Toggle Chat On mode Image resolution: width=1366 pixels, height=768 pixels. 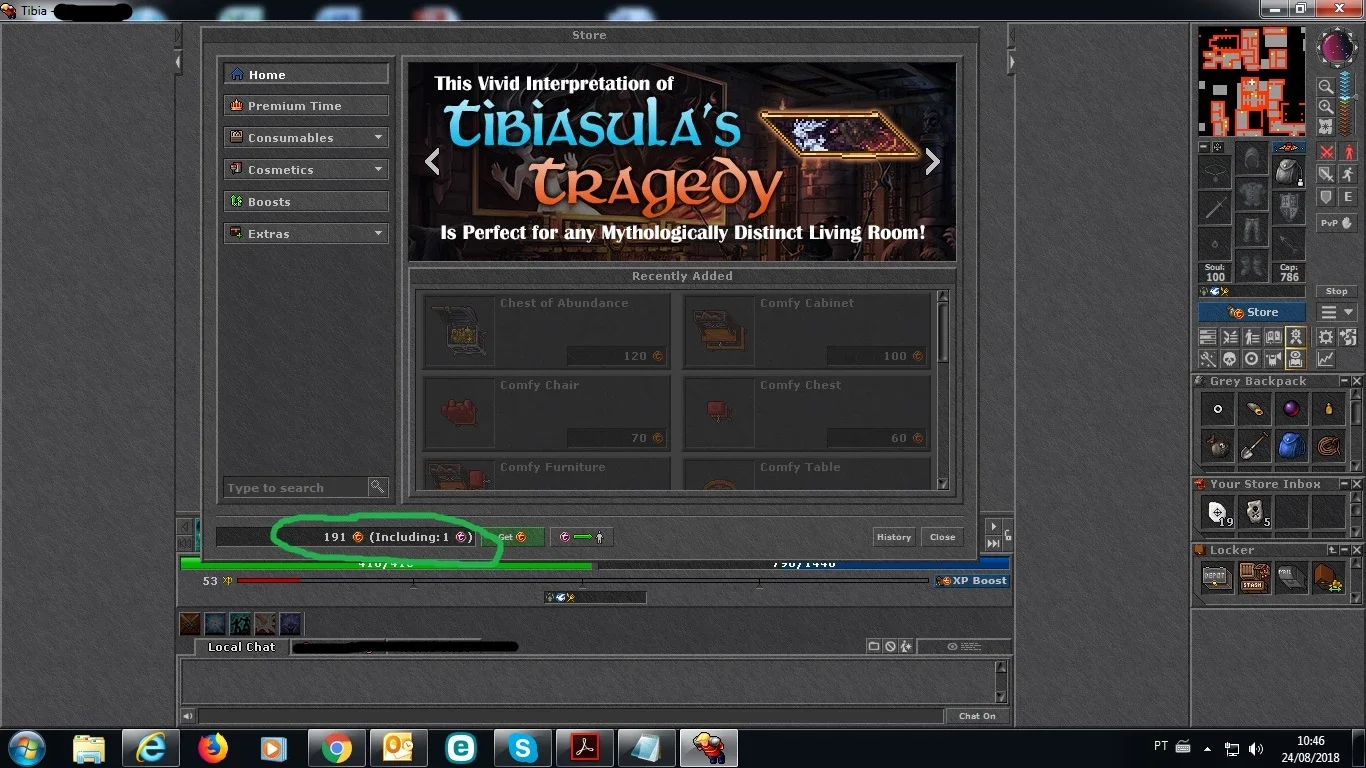pos(977,716)
